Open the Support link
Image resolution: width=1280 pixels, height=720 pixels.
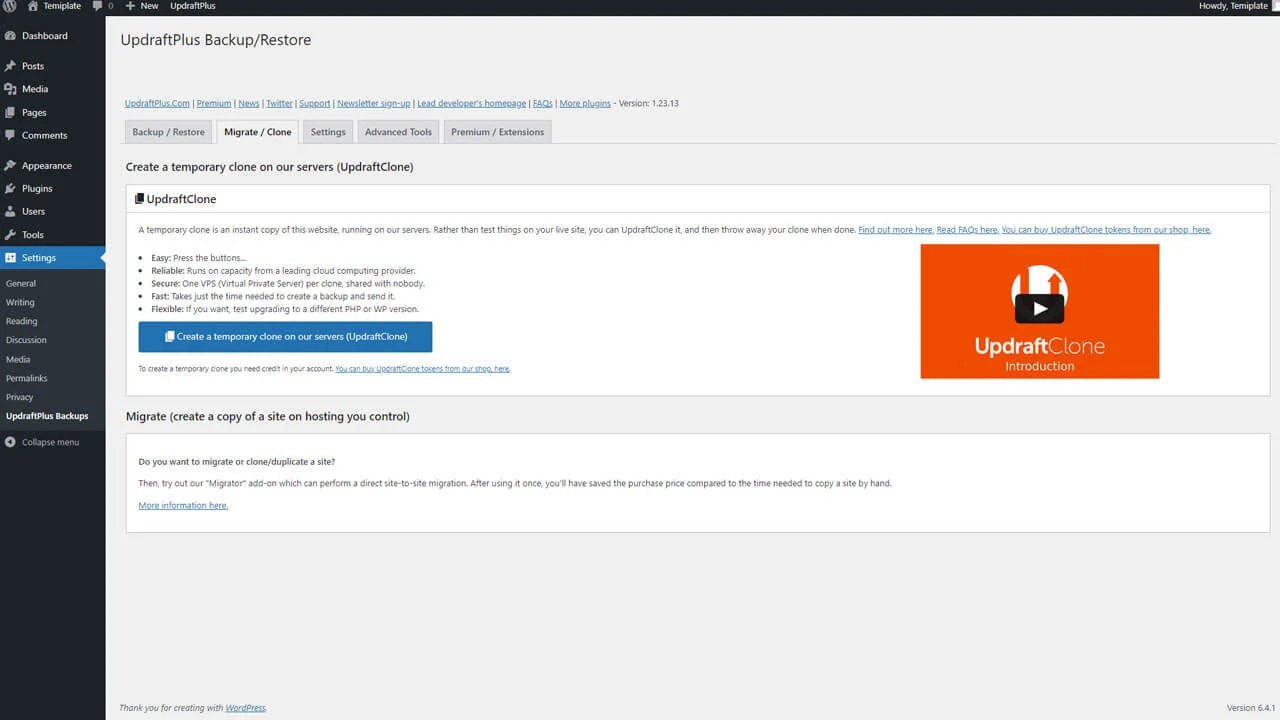click(315, 103)
